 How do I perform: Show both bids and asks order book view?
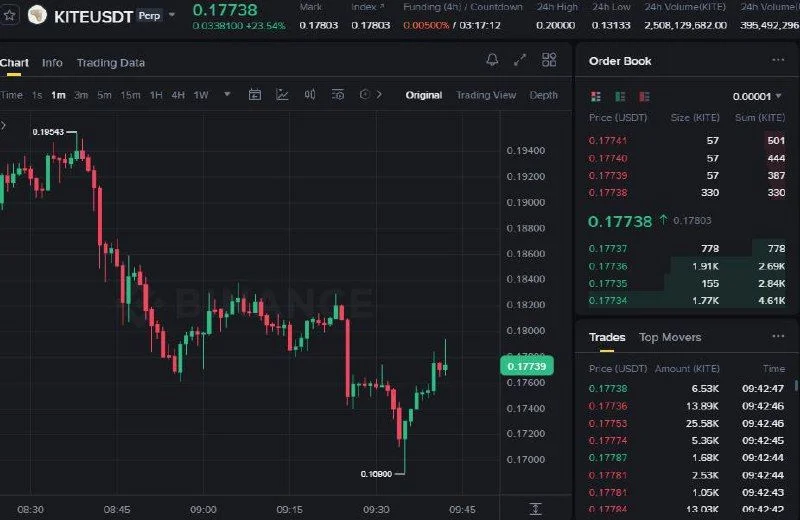(595, 96)
